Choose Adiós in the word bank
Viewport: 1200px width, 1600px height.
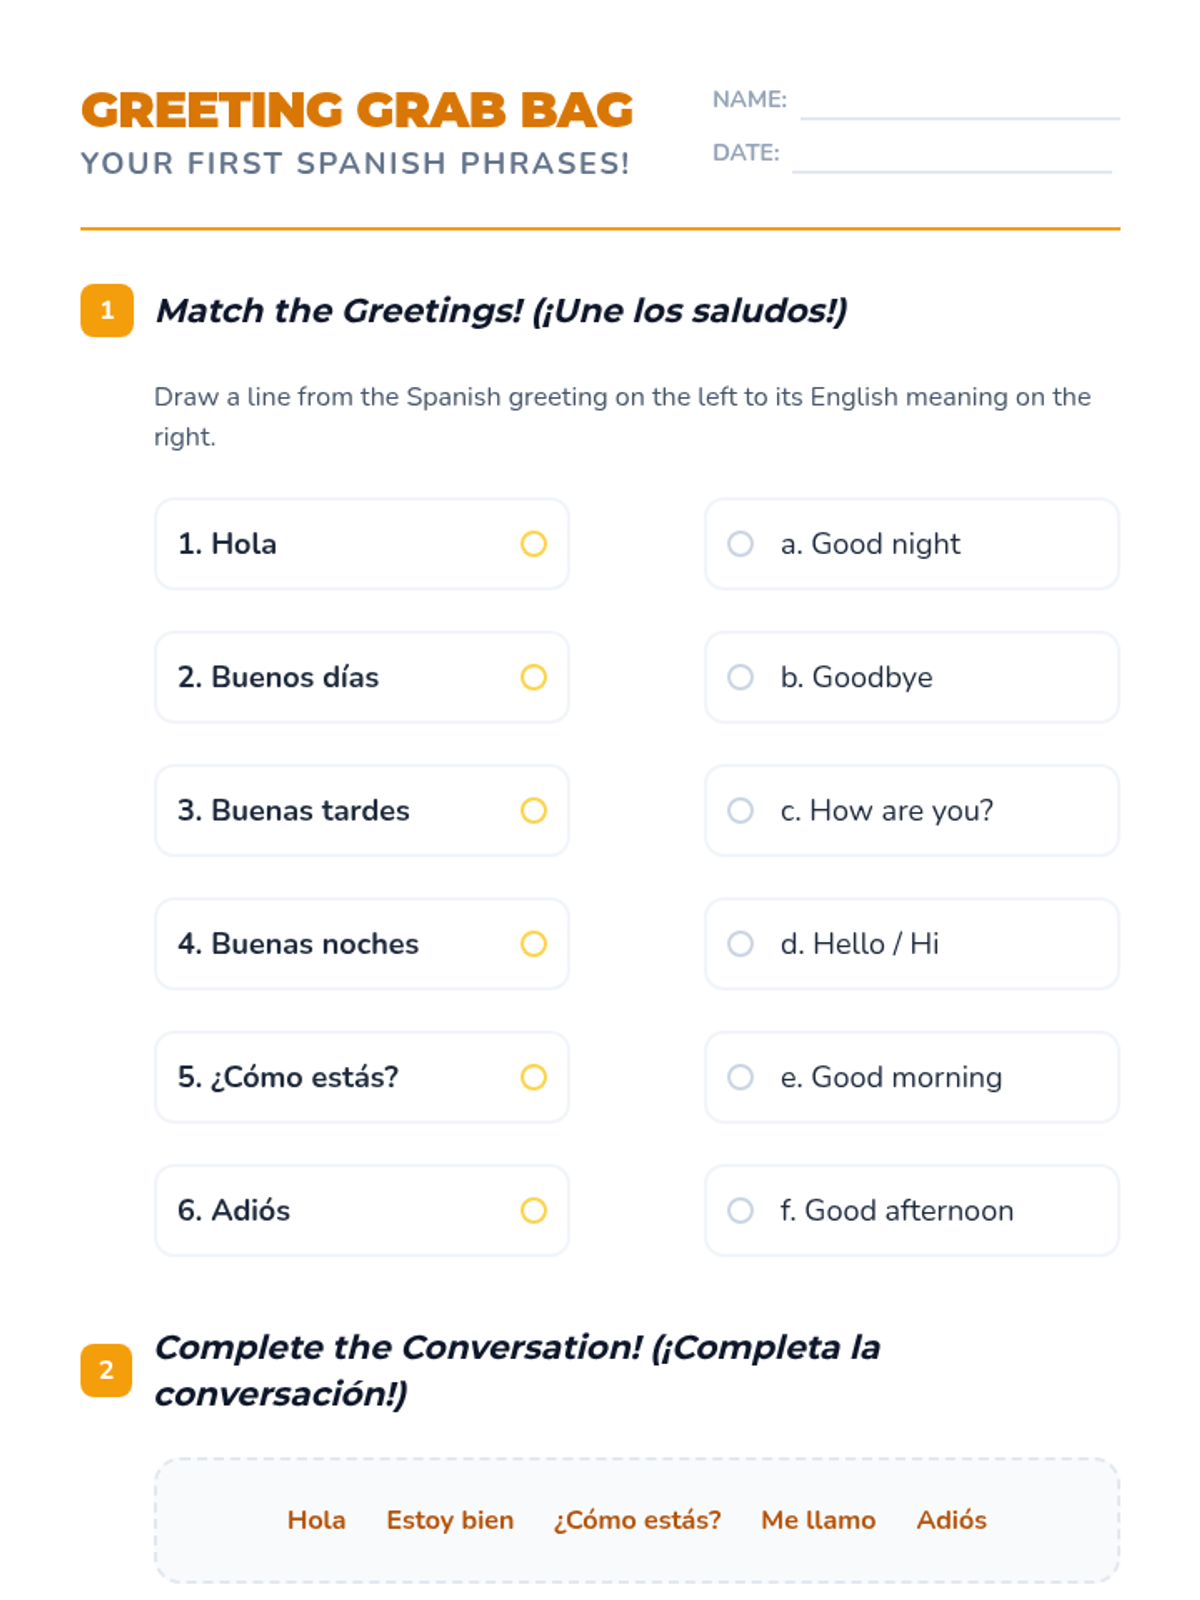(951, 1520)
